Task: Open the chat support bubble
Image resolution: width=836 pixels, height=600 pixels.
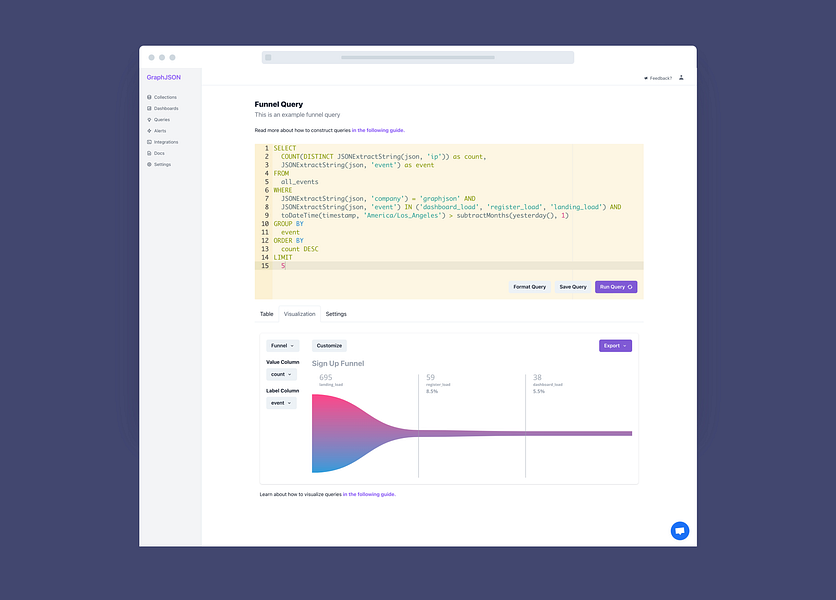Action: pos(680,530)
